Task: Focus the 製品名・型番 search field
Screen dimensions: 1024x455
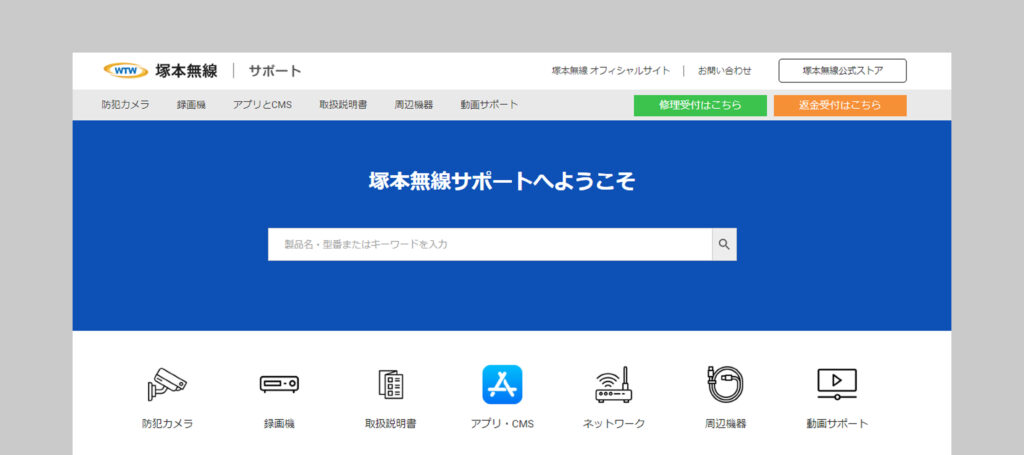Action: (490, 244)
